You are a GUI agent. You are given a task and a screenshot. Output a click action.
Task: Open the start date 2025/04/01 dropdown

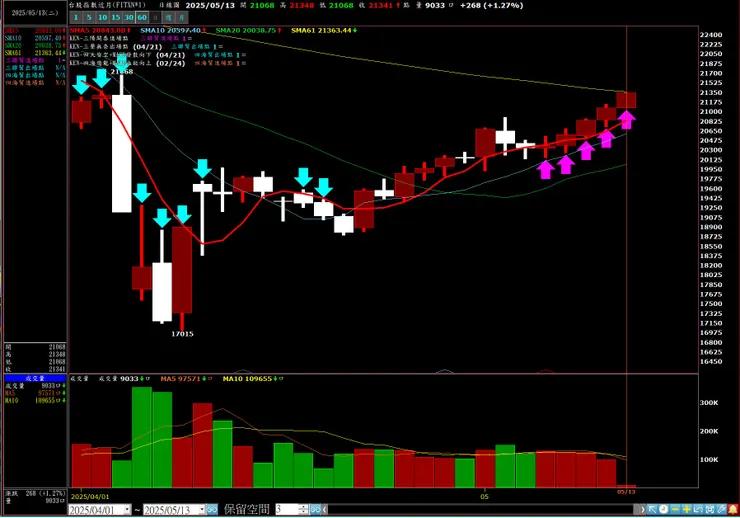click(x=127, y=510)
